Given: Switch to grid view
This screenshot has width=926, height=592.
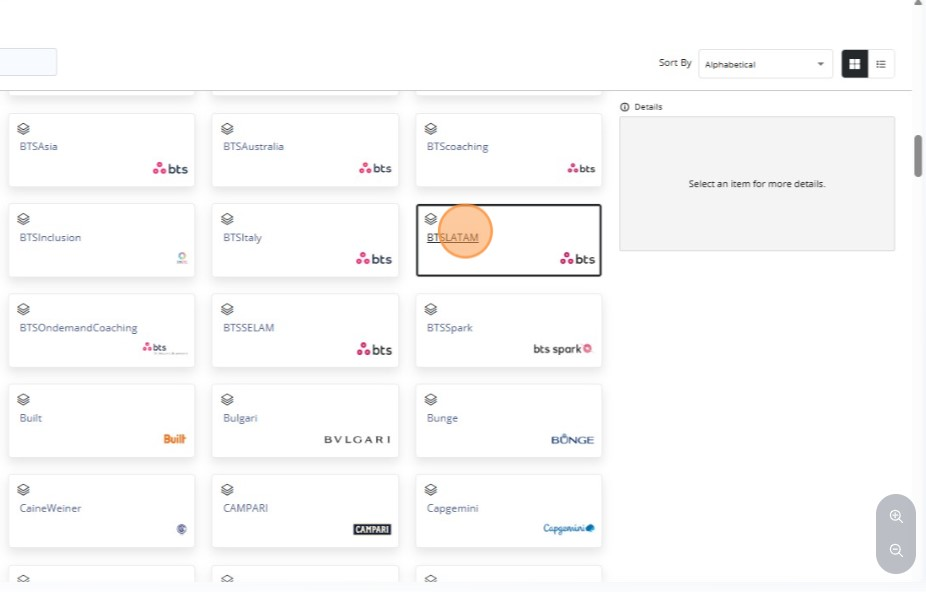Looking at the screenshot, I should pyautogui.click(x=854, y=64).
